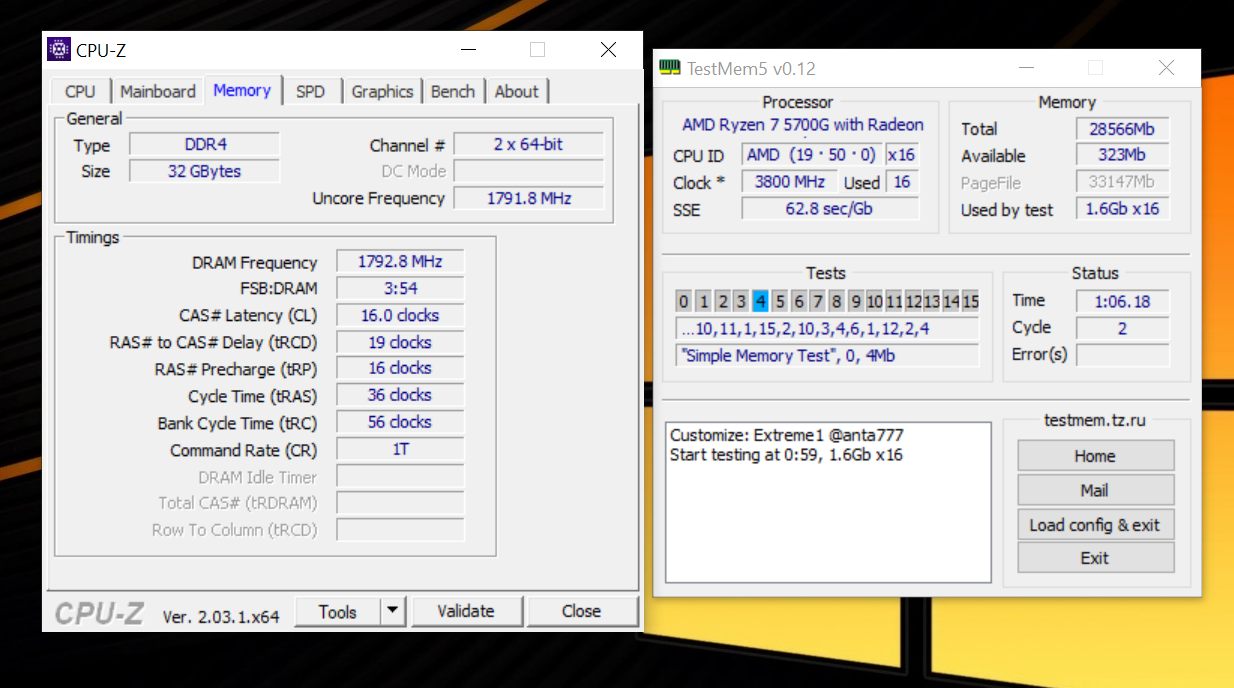This screenshot has width=1234, height=688.
Task: Click tRCD 19 clocks value
Action: tap(400, 342)
